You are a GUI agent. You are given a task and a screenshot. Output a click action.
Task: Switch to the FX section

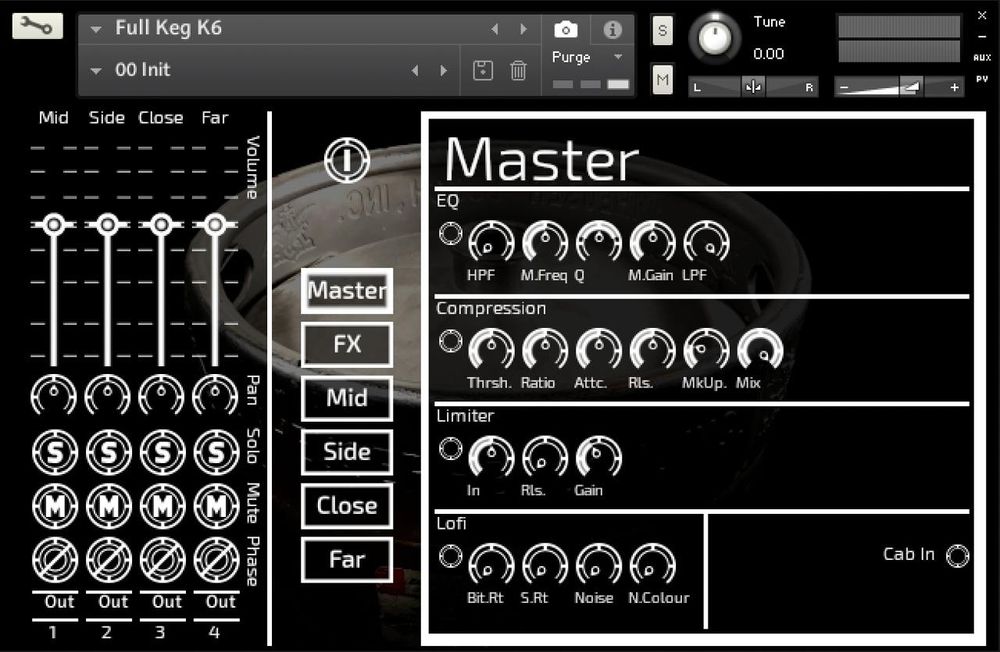pos(346,344)
